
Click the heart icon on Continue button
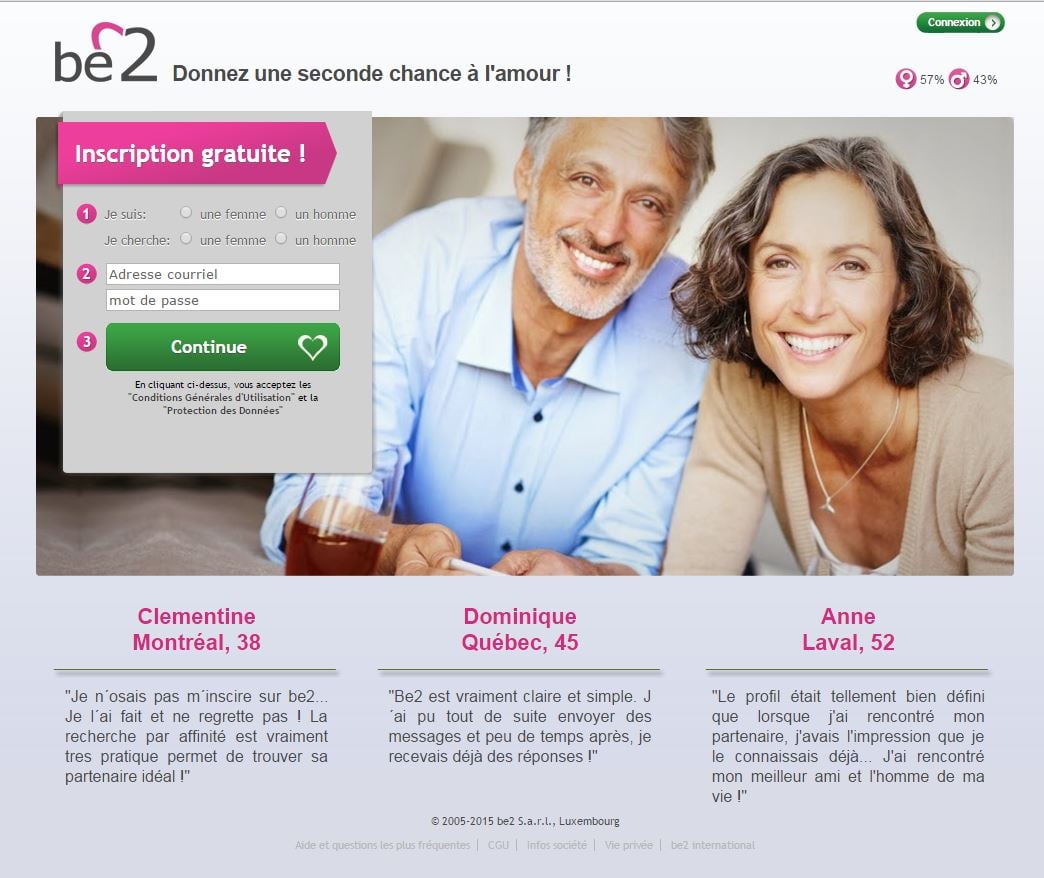click(x=312, y=347)
